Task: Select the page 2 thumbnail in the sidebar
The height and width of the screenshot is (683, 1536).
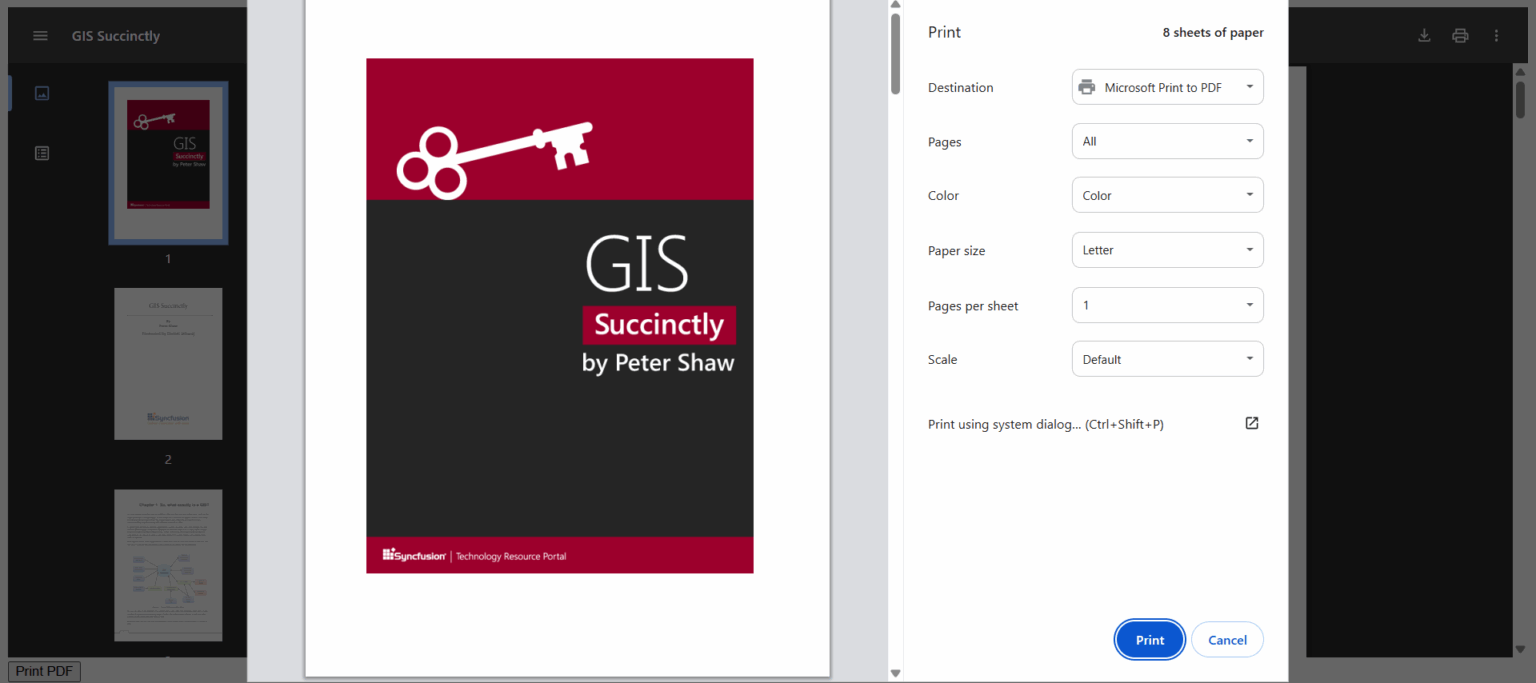Action: (x=168, y=363)
